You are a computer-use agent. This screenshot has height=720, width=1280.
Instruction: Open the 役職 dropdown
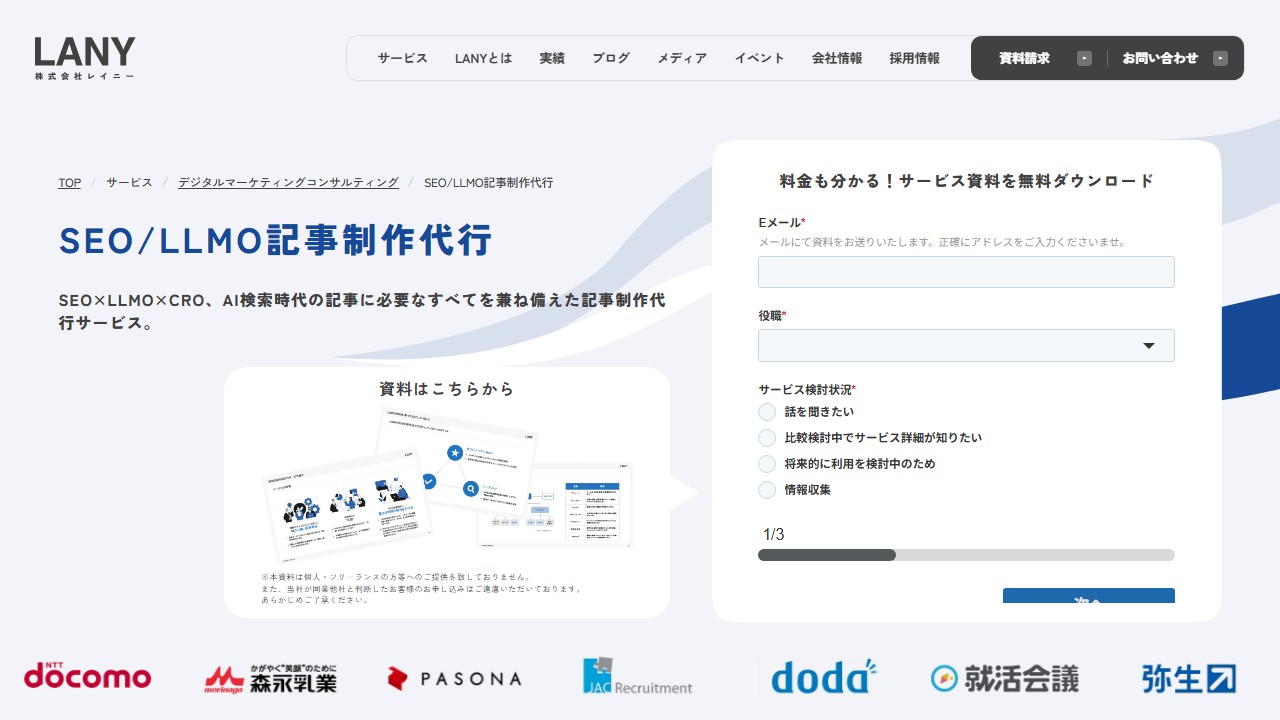pos(966,345)
